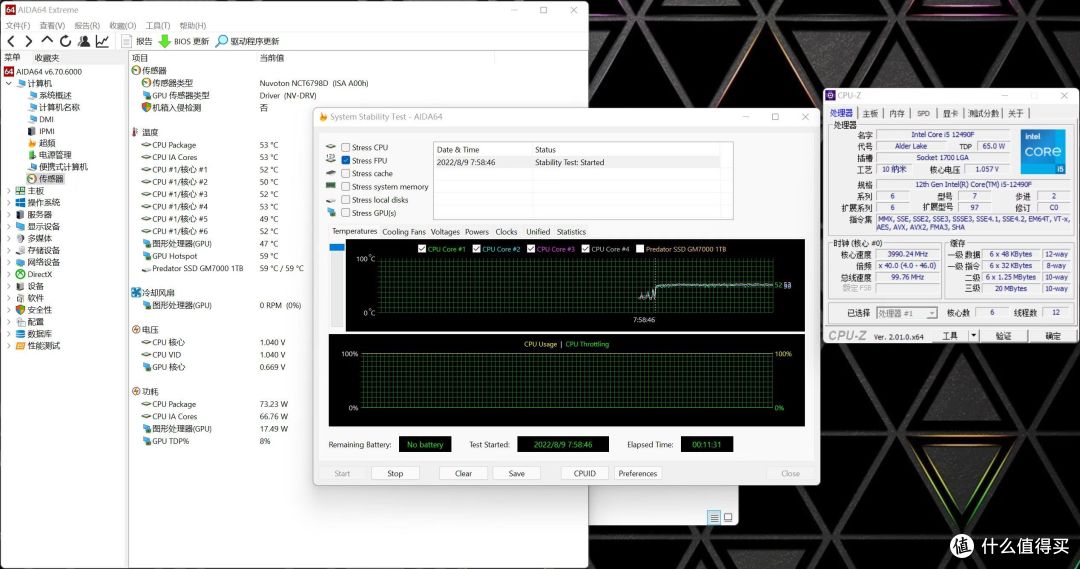This screenshot has width=1080, height=569.
Task: Toggle CPU Core #1 graph checkbox
Action: (x=422, y=249)
